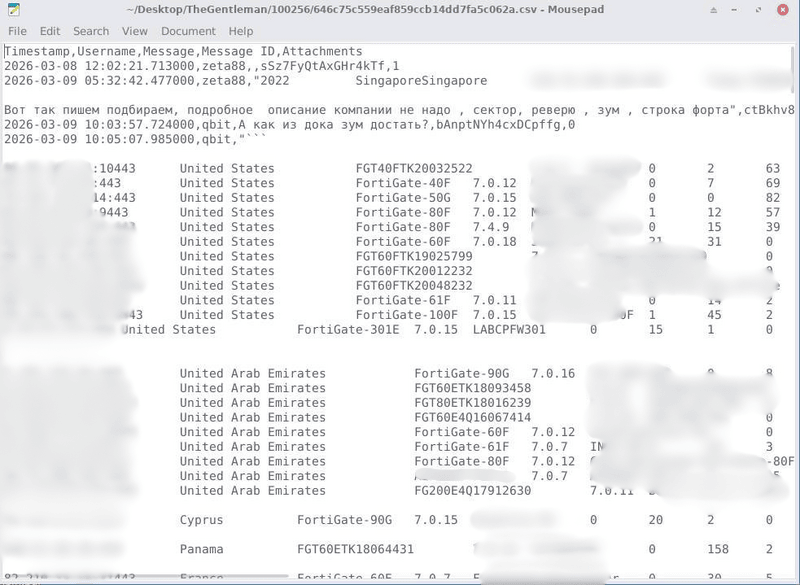Click the text SingaporeSingapore

coord(421,81)
